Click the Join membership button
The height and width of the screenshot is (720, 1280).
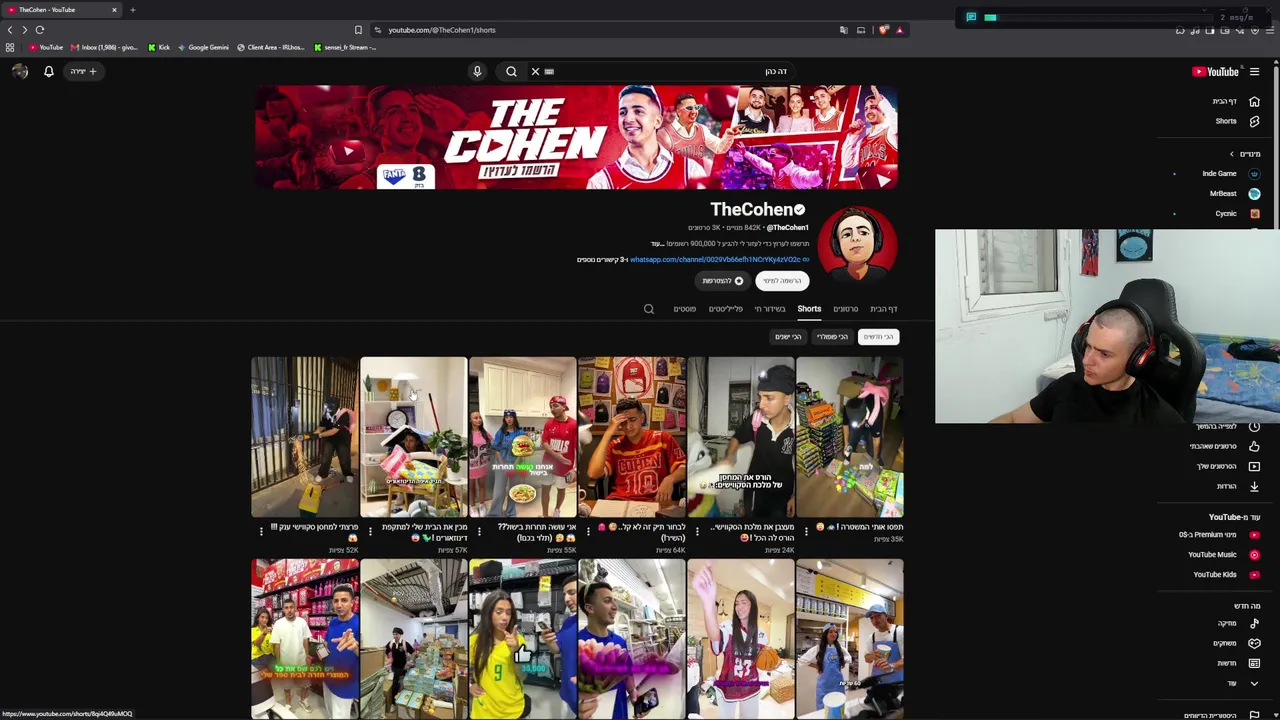coord(723,281)
